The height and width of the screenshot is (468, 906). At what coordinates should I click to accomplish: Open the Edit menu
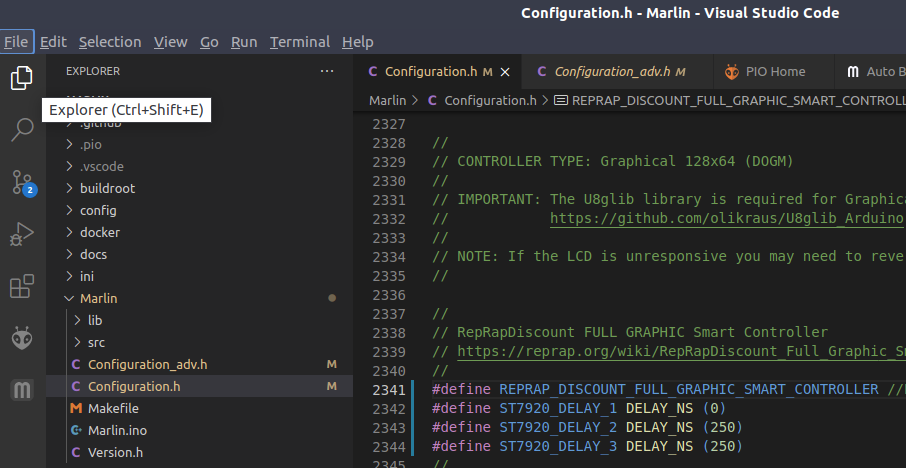(x=53, y=42)
